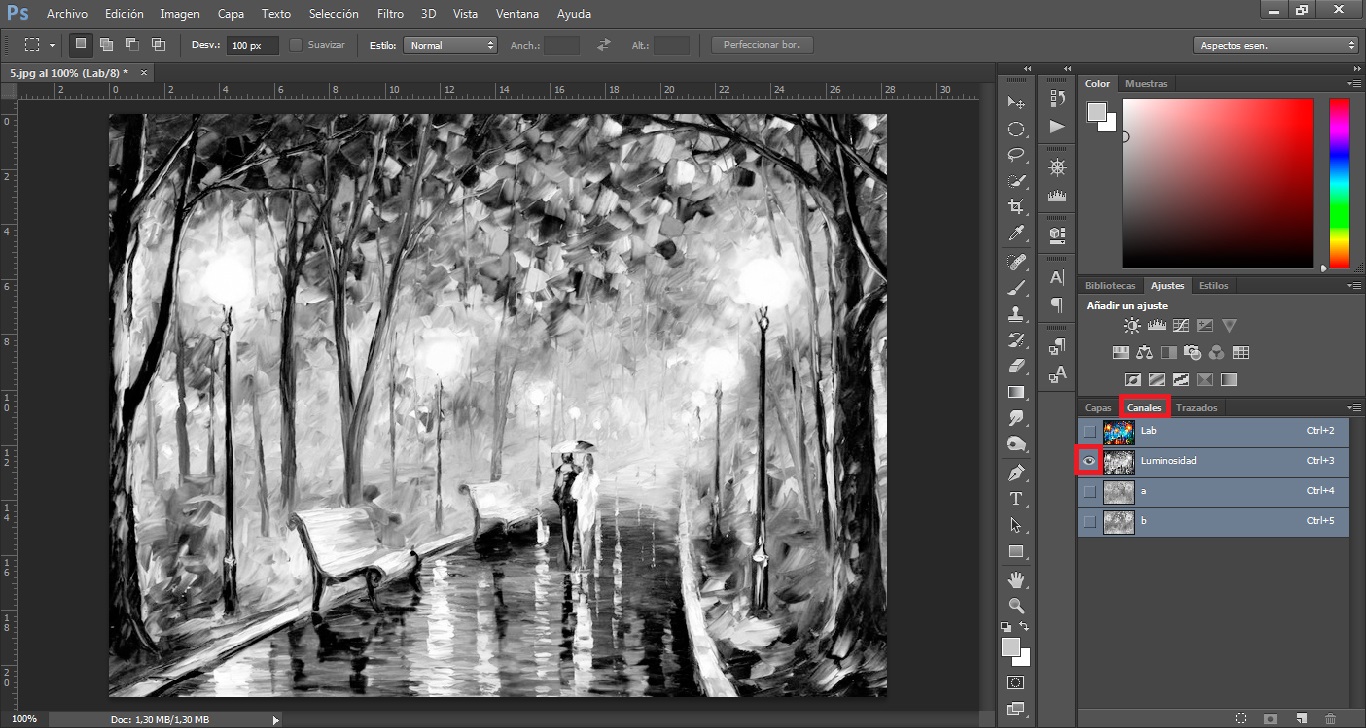Open the marquee tool preset picker arrow
The image size is (1366, 728).
click(x=52, y=46)
